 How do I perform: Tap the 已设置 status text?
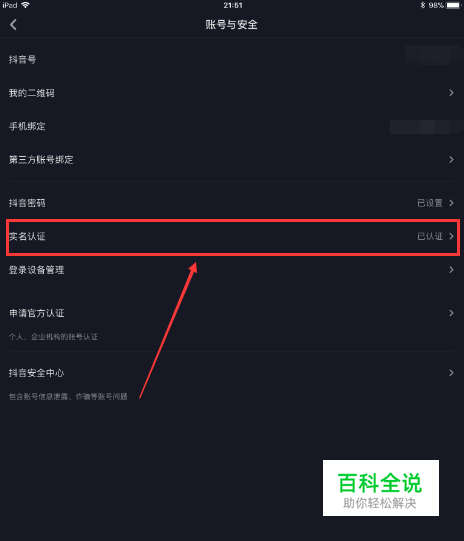pyautogui.click(x=430, y=203)
